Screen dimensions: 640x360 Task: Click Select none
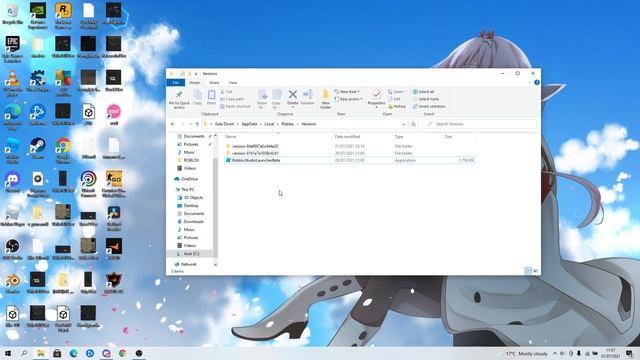(x=426, y=99)
